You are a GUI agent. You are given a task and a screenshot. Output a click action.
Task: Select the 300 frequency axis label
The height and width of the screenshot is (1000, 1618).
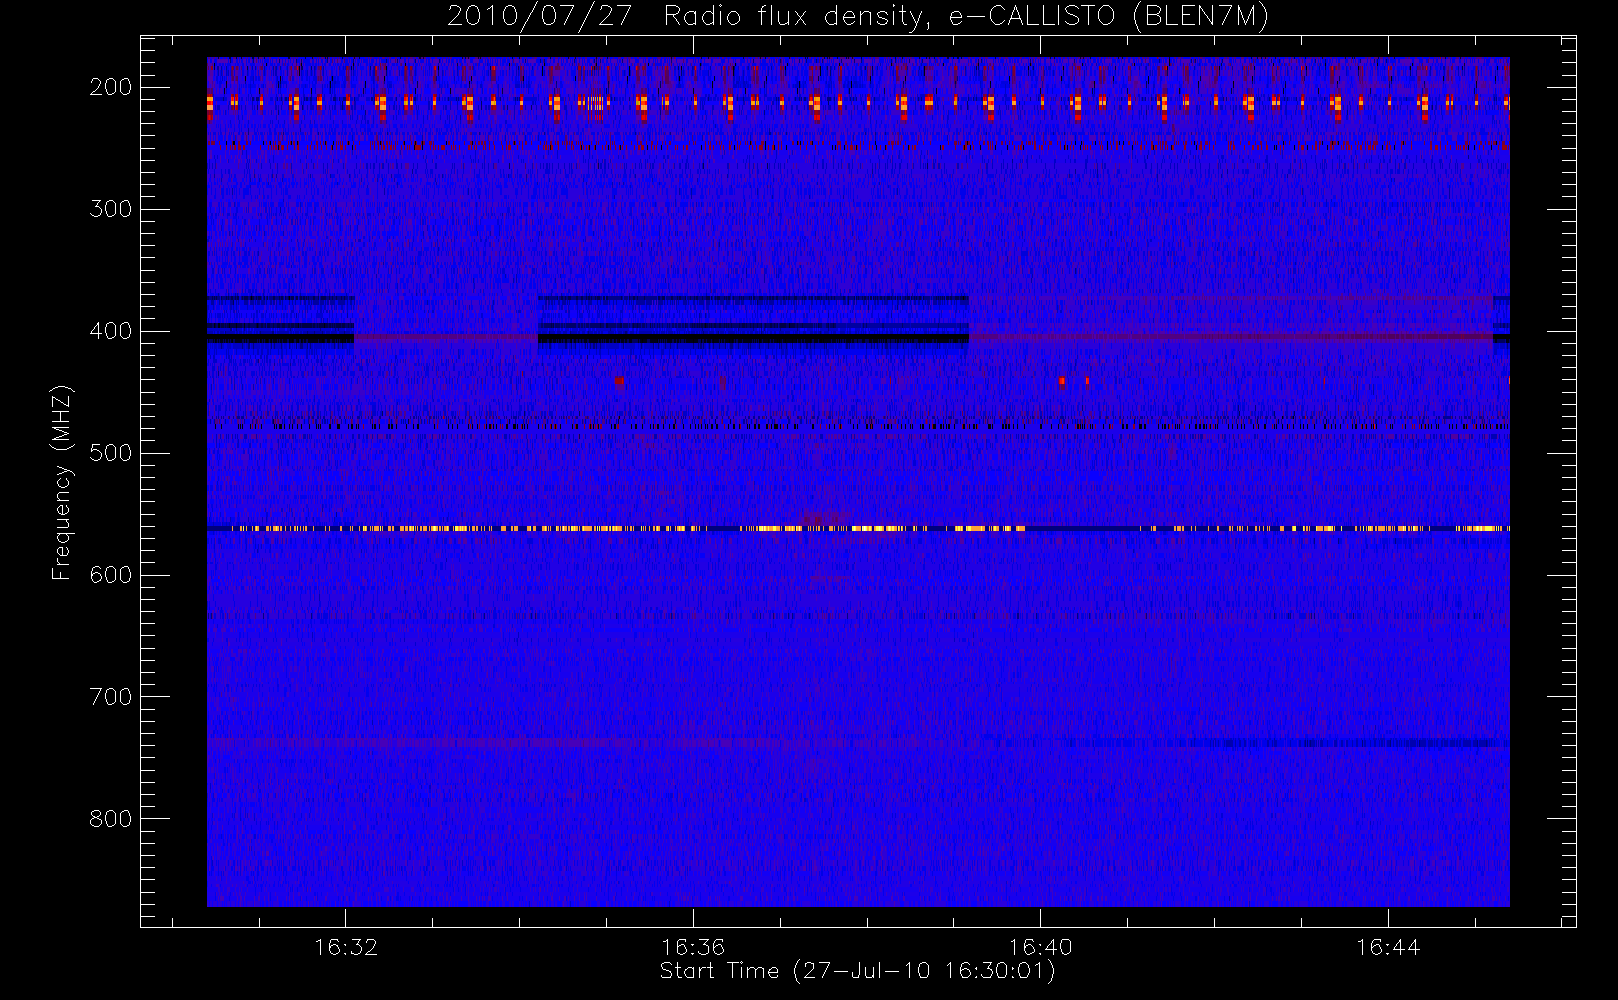110,209
